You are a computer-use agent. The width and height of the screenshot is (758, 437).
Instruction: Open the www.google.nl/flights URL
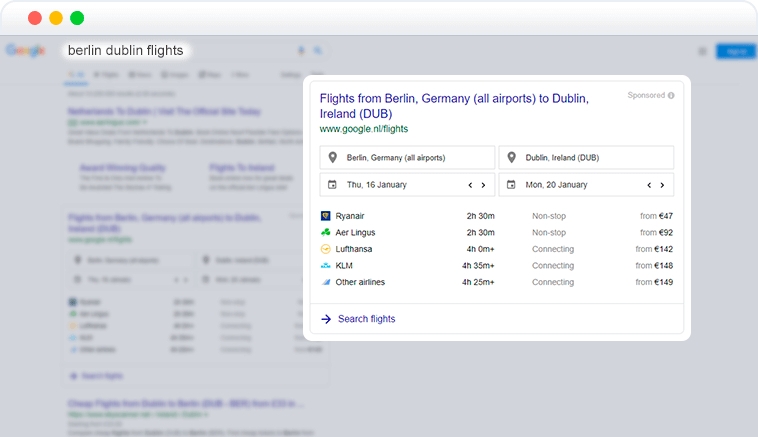[x=364, y=129]
